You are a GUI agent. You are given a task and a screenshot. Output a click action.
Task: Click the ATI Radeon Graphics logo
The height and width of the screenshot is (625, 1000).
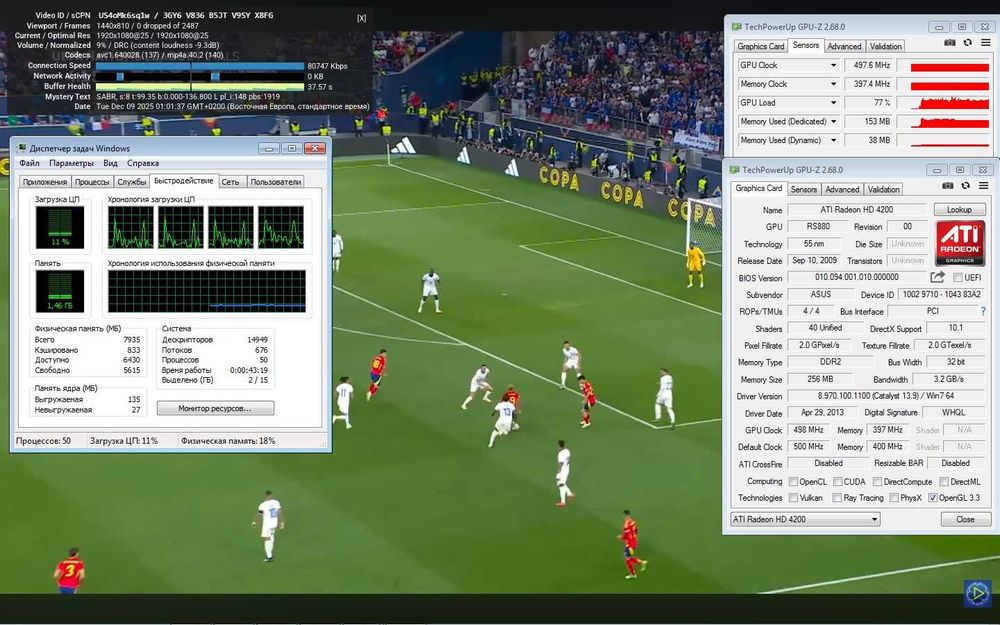(x=960, y=243)
